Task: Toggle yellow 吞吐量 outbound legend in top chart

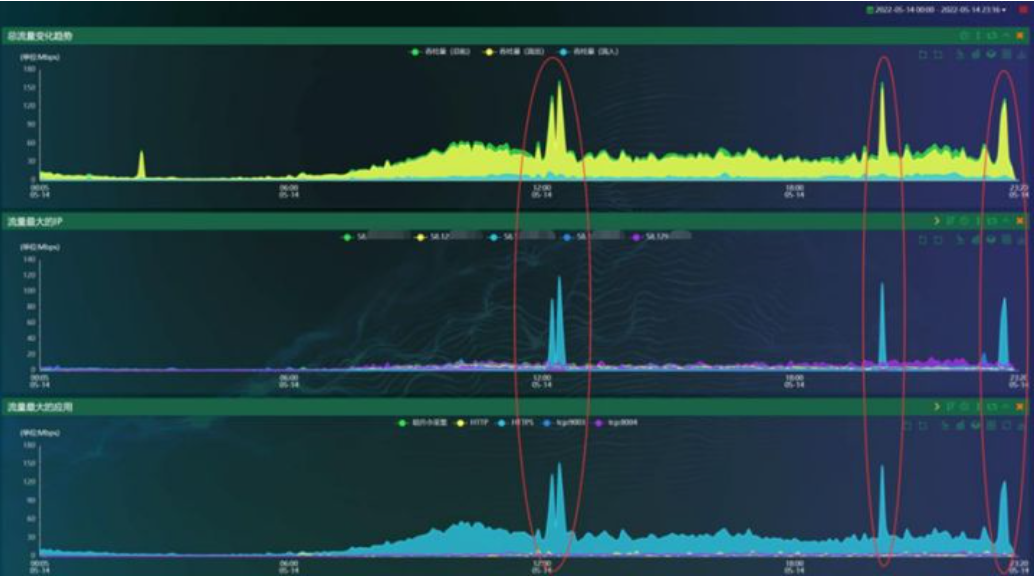Action: (x=514, y=51)
